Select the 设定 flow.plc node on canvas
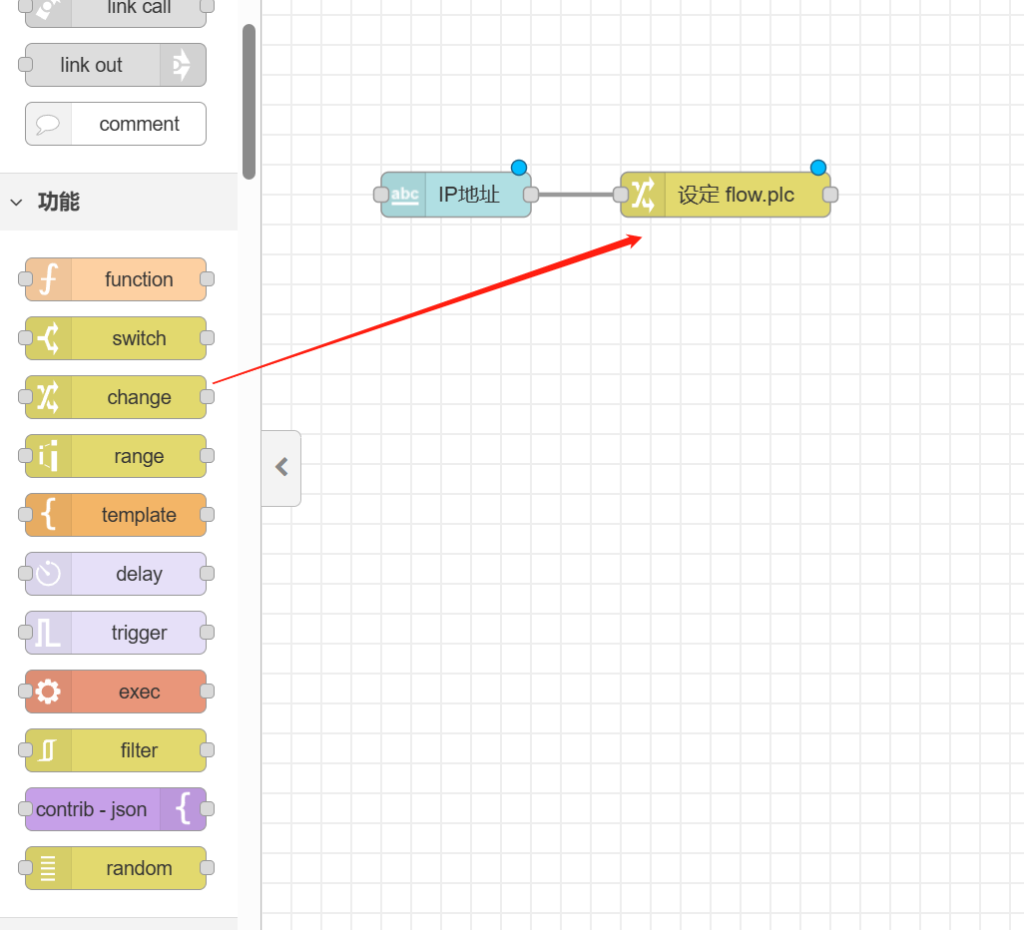The image size is (1024, 930). pos(736,195)
